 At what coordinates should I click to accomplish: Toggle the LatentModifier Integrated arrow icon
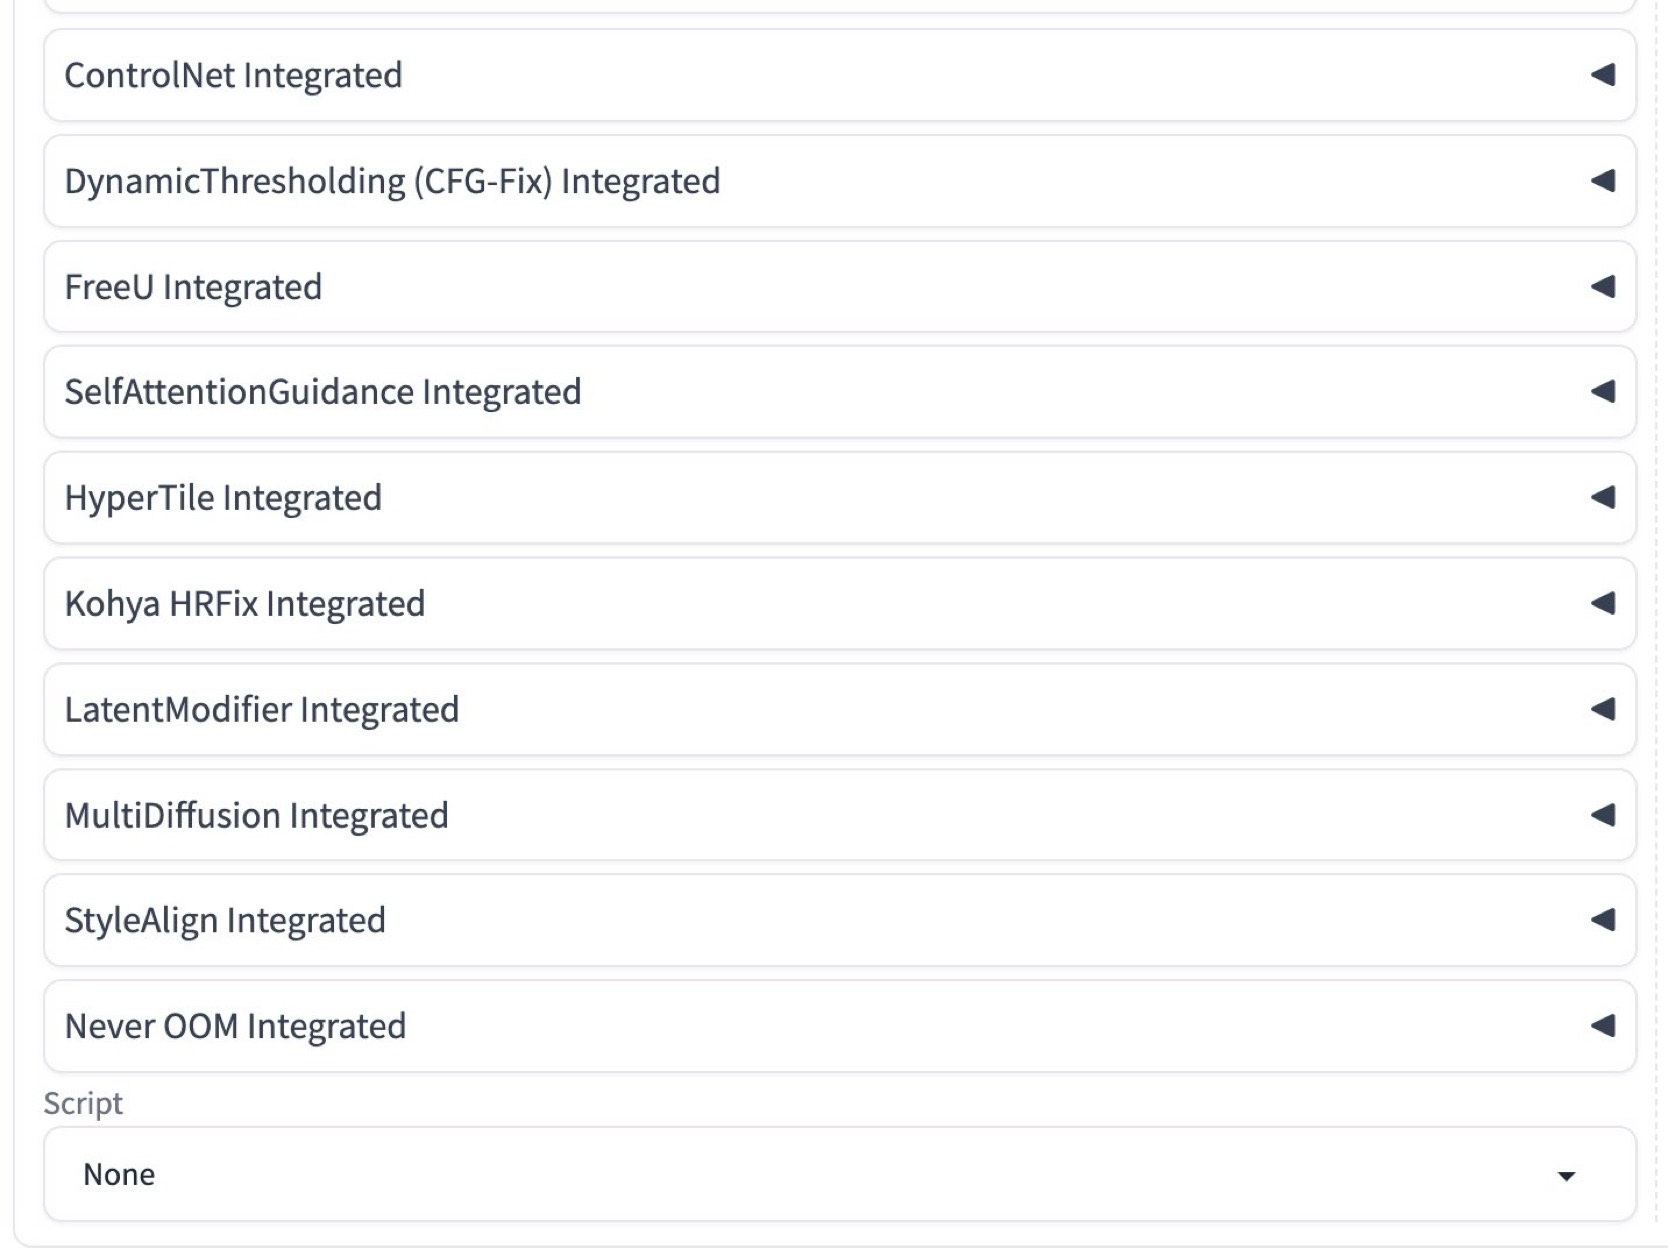click(x=1603, y=710)
